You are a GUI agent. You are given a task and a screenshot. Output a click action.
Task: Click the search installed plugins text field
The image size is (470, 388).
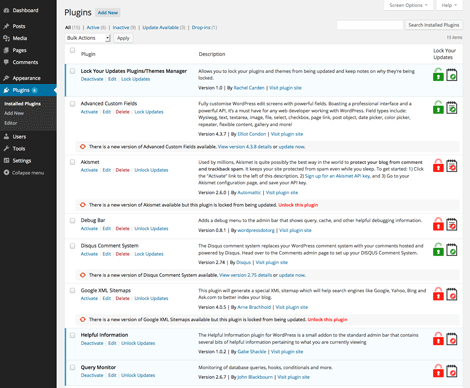coord(370,25)
